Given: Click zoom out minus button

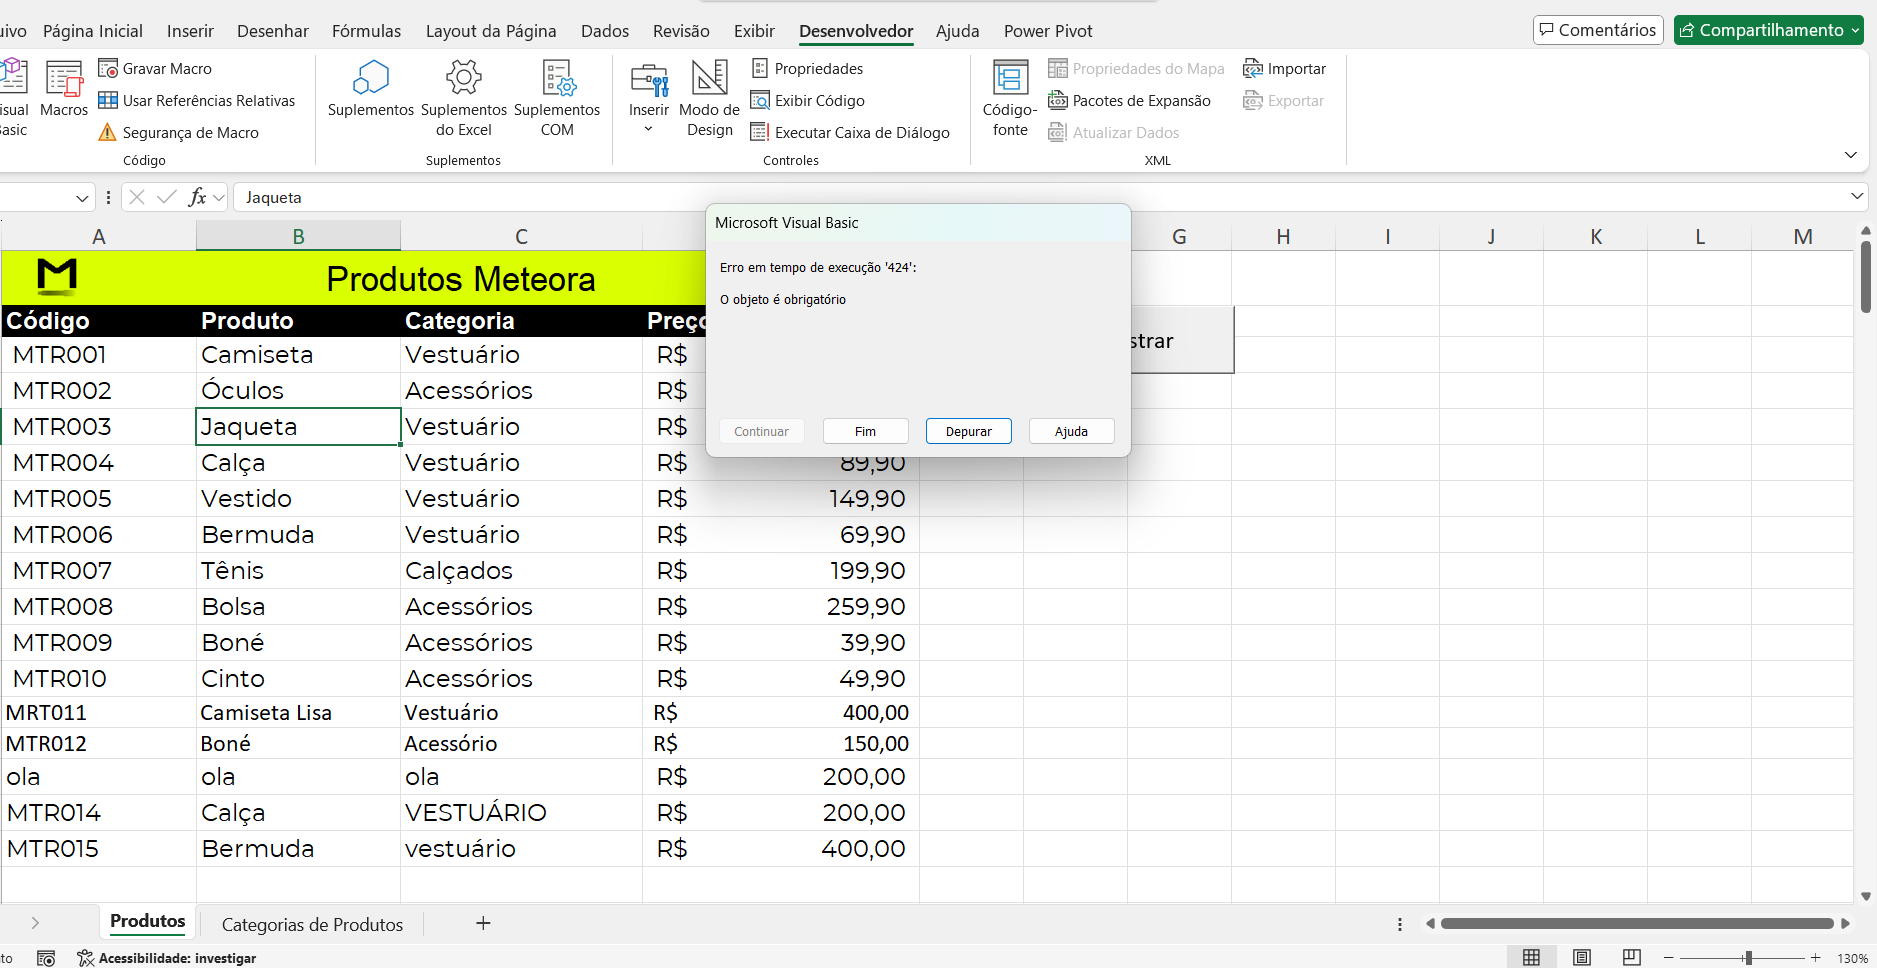Looking at the screenshot, I should [1668, 958].
